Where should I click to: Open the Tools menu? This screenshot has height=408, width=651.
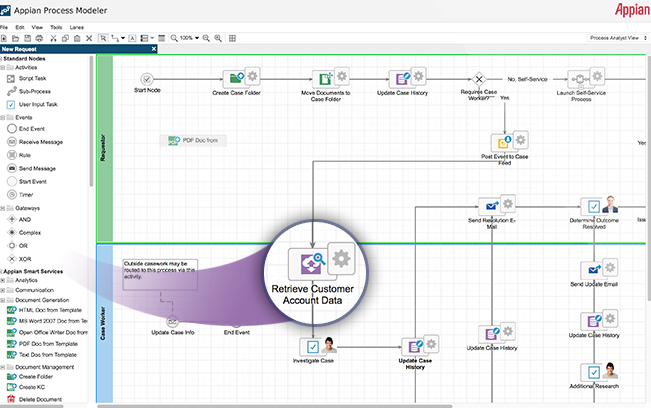coord(56,27)
